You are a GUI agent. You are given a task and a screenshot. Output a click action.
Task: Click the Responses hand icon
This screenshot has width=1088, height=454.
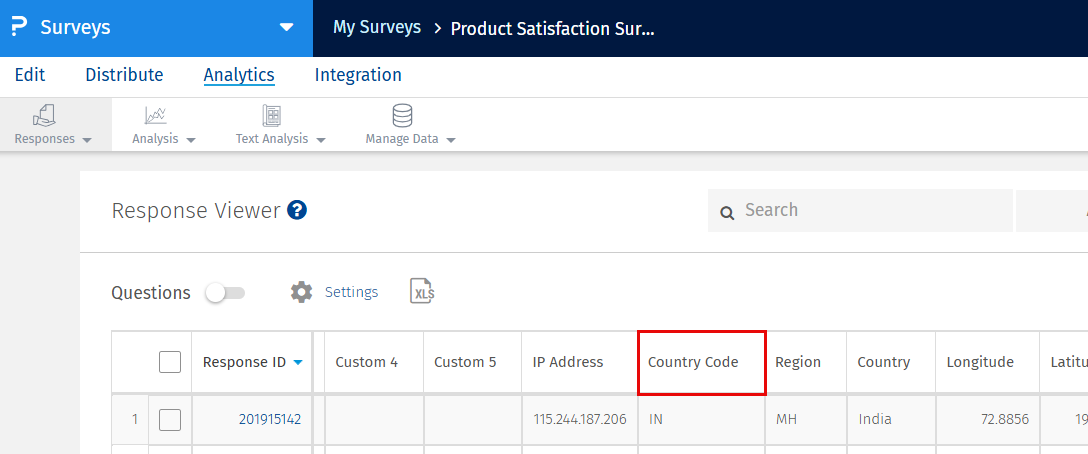pos(44,115)
